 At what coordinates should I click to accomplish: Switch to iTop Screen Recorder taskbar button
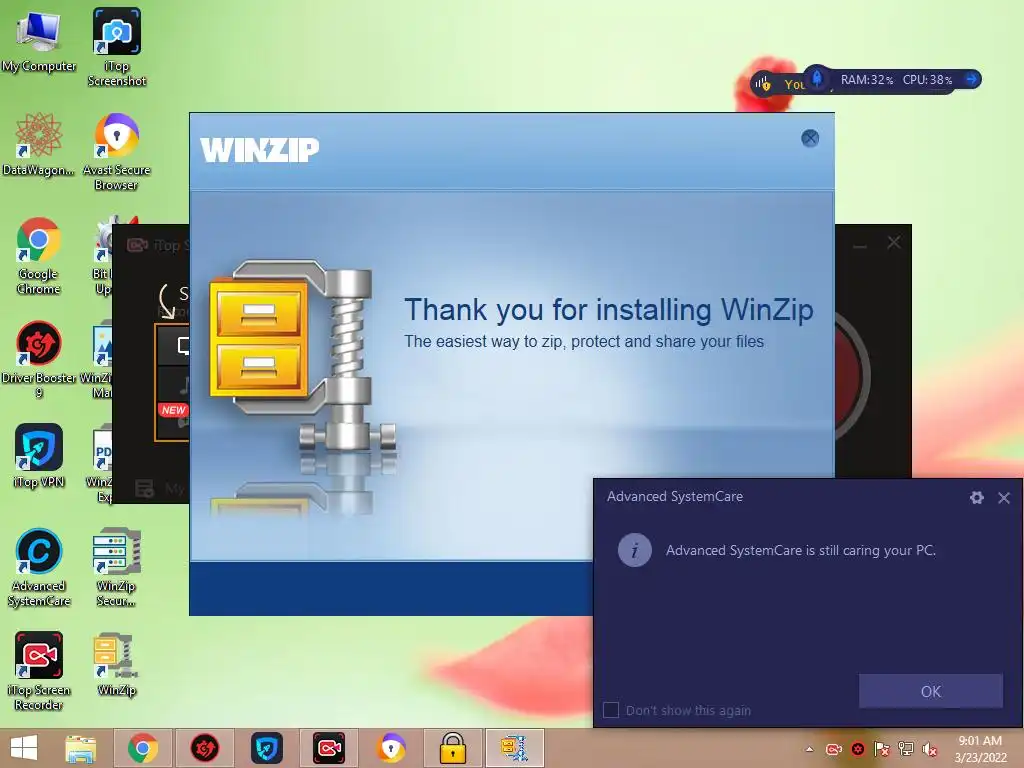328,748
